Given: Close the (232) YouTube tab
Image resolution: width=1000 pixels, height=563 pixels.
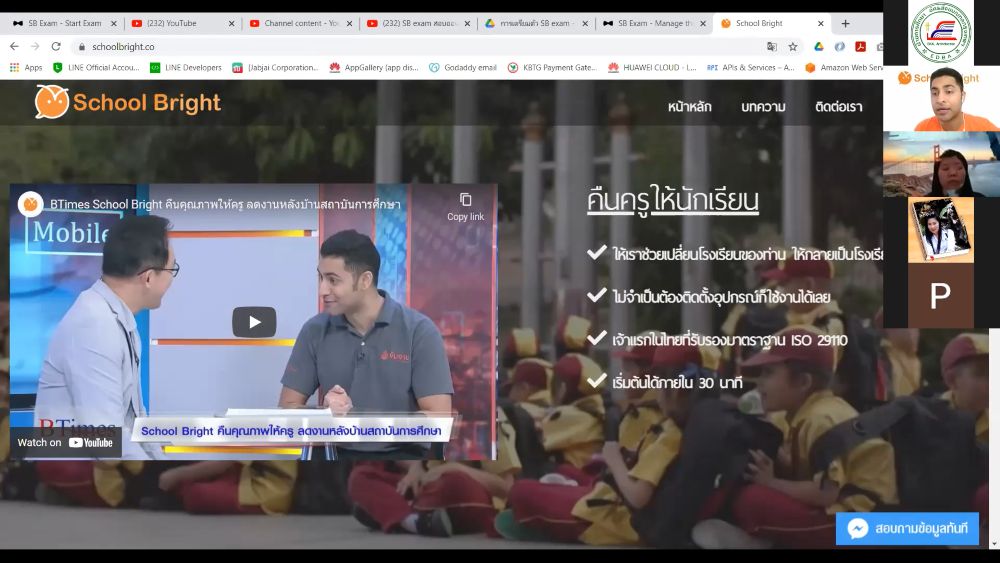Looking at the screenshot, I should (x=232, y=24).
